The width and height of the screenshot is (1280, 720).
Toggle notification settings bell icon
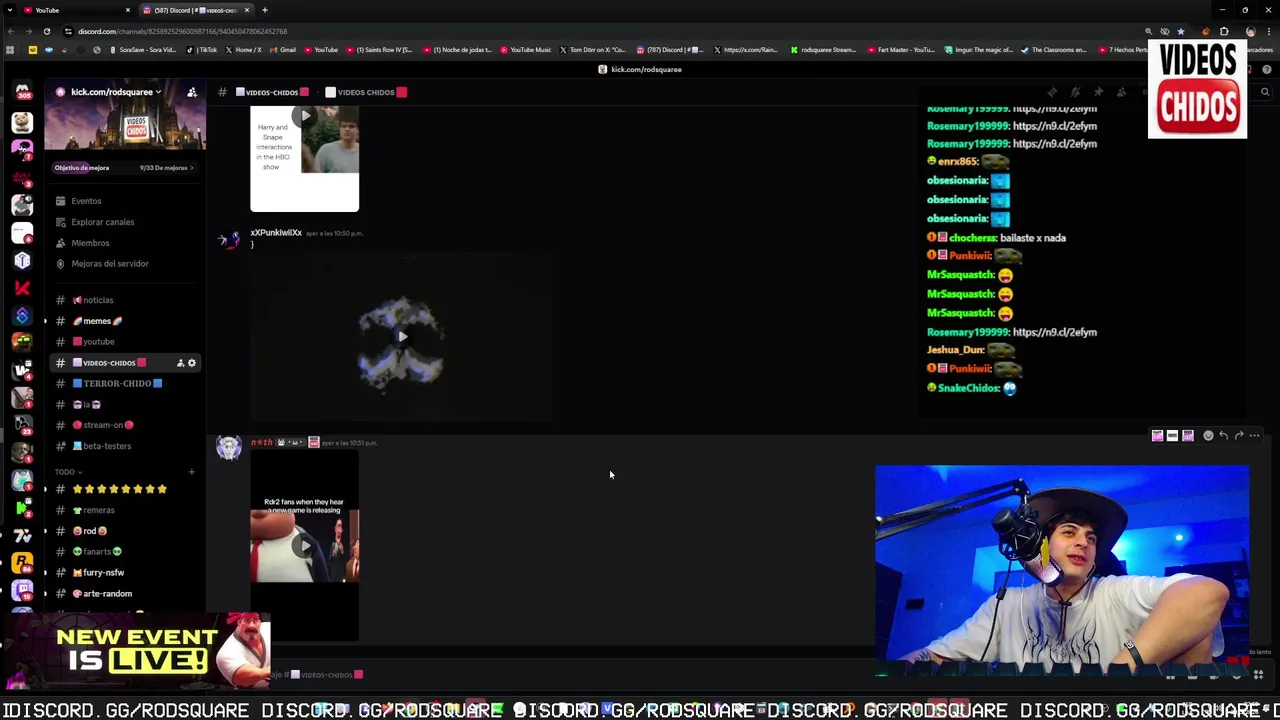(1075, 92)
